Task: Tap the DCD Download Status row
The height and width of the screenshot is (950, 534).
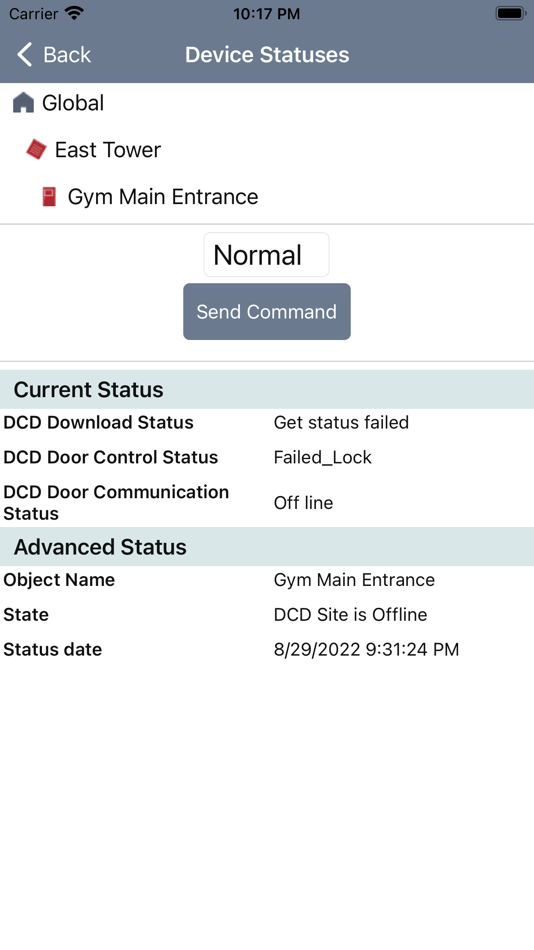Action: (x=267, y=422)
